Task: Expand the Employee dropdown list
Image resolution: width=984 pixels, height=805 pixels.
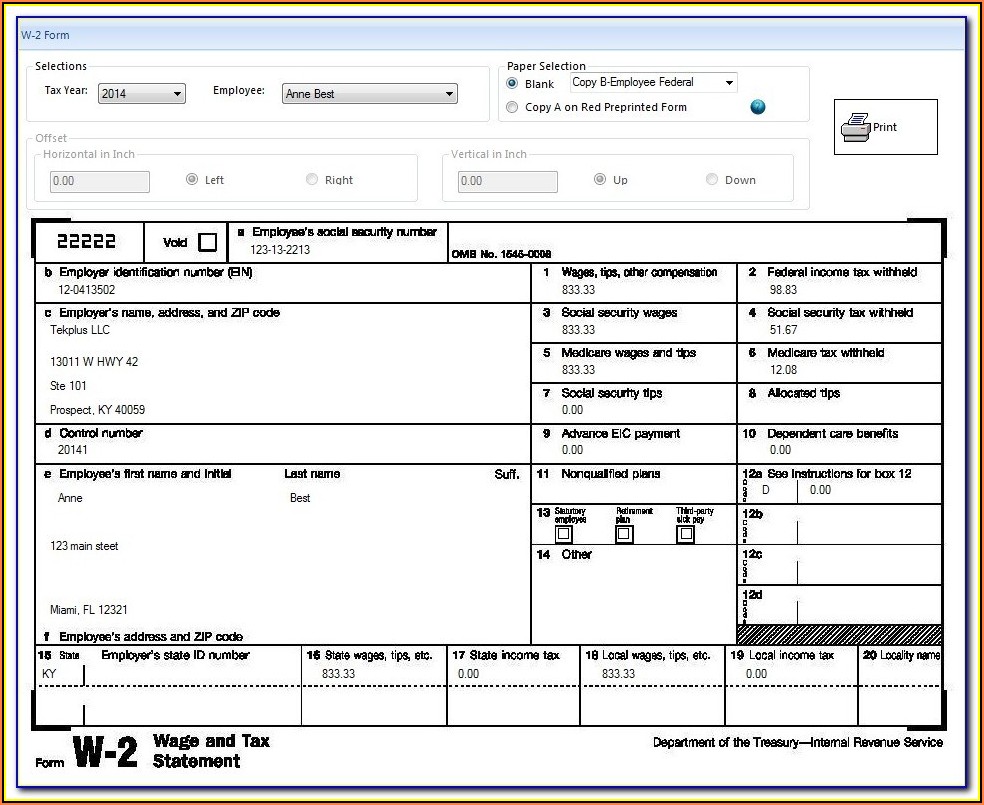Action: click(370, 94)
